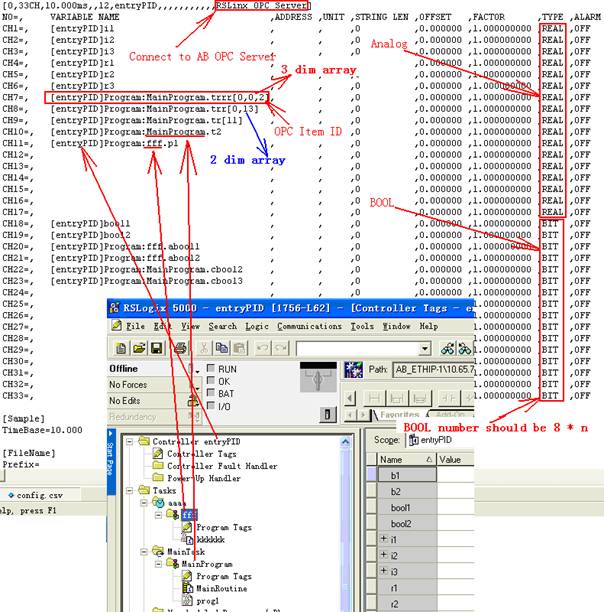Viewport: 604px width, 612px height.
Task: Click the binoculars Find icon
Action: [450, 348]
